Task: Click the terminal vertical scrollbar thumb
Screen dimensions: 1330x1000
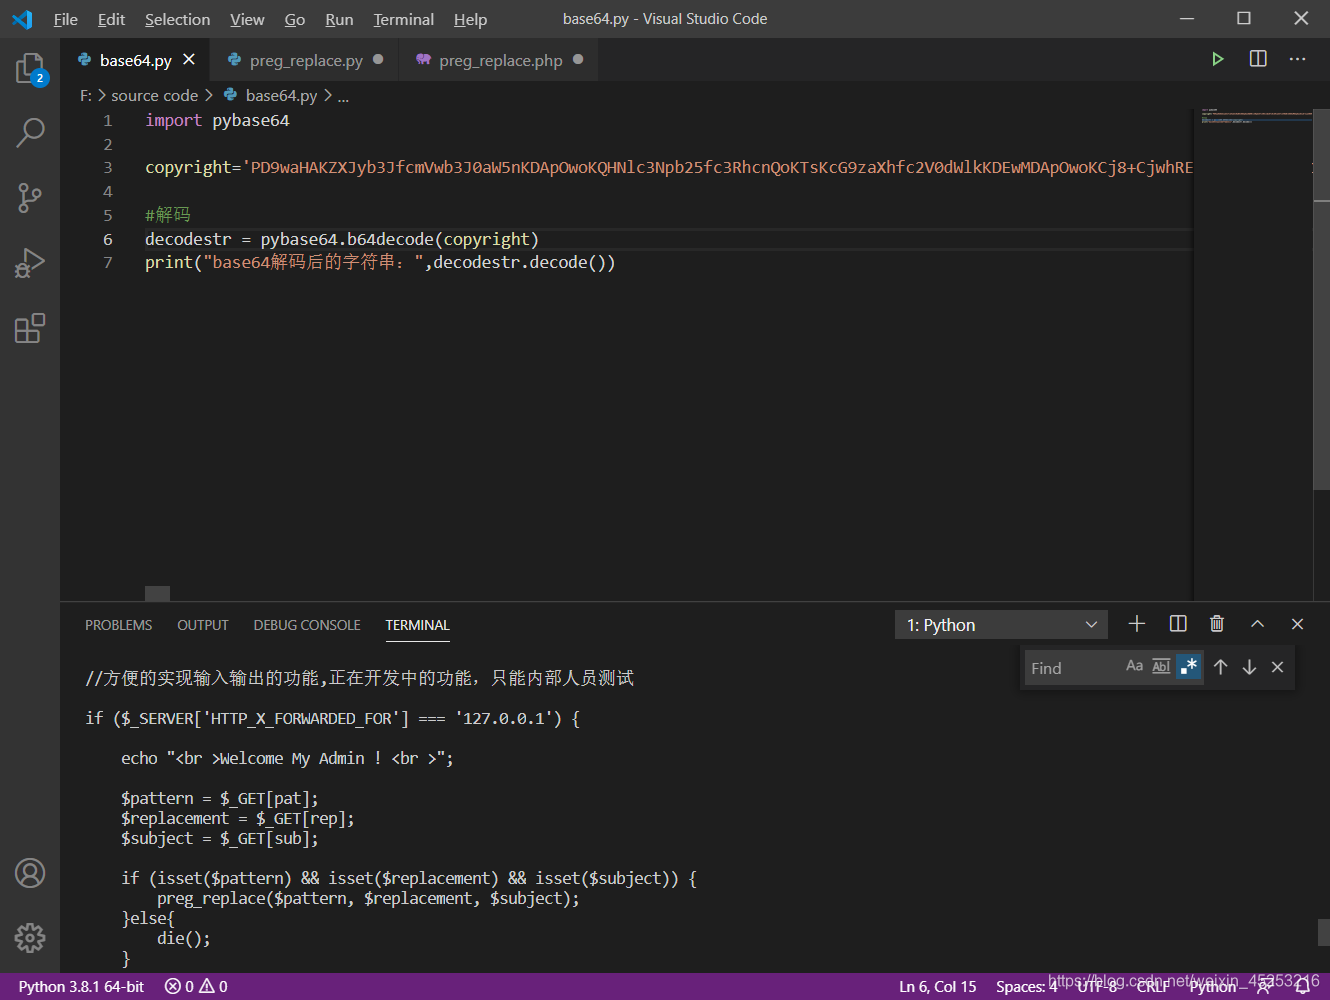Action: click(x=1323, y=932)
